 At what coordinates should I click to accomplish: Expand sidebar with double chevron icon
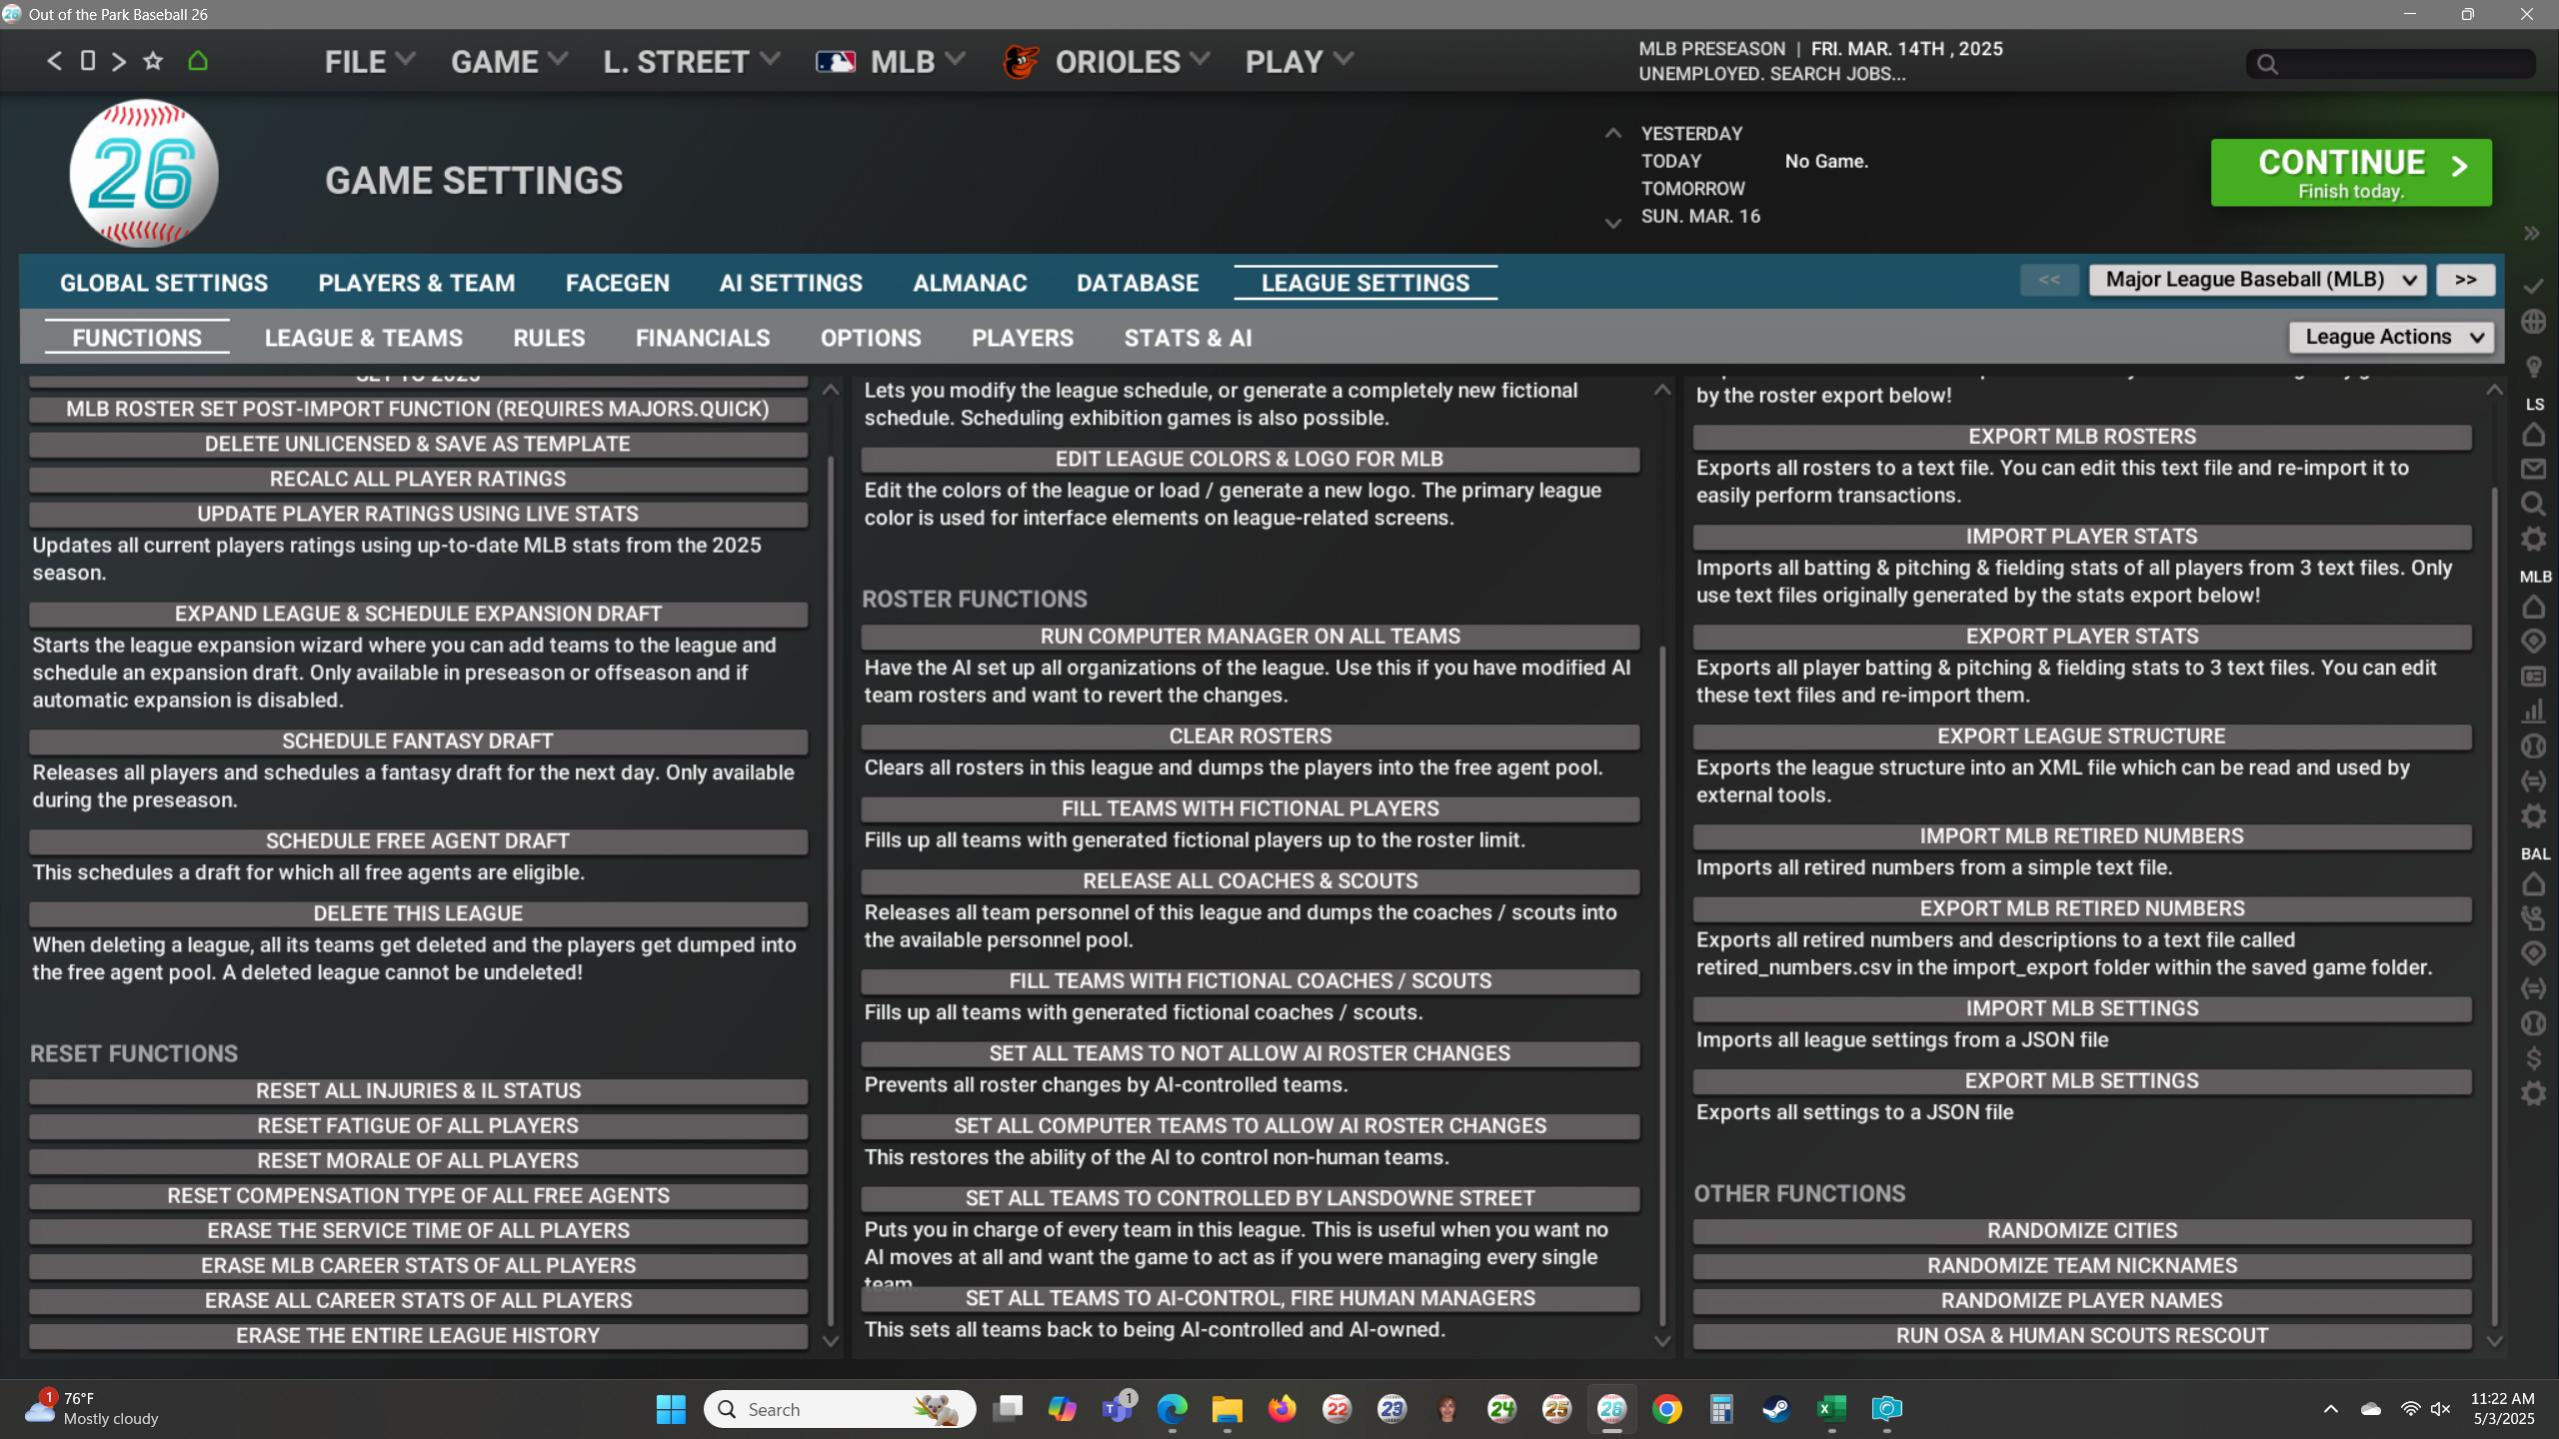2531,233
